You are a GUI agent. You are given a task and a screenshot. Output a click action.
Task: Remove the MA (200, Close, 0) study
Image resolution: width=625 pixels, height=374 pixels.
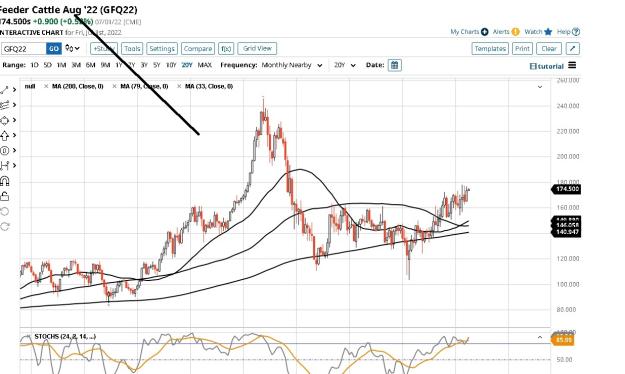coord(46,86)
